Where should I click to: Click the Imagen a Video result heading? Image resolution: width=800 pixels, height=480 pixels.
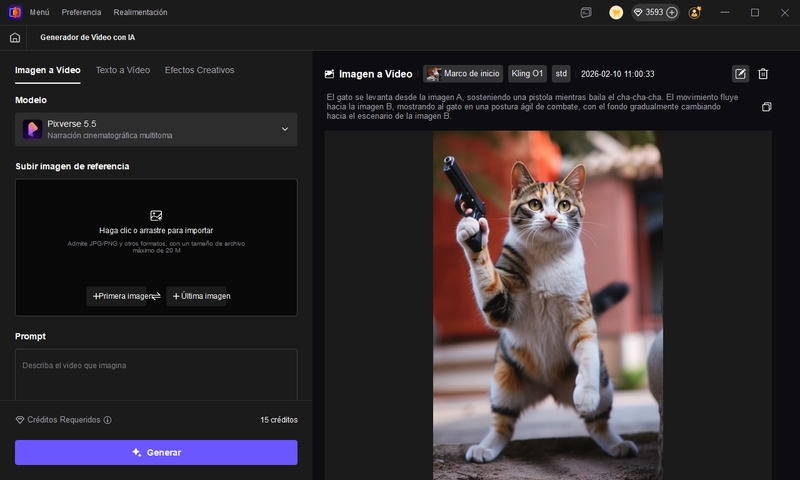pyautogui.click(x=376, y=74)
